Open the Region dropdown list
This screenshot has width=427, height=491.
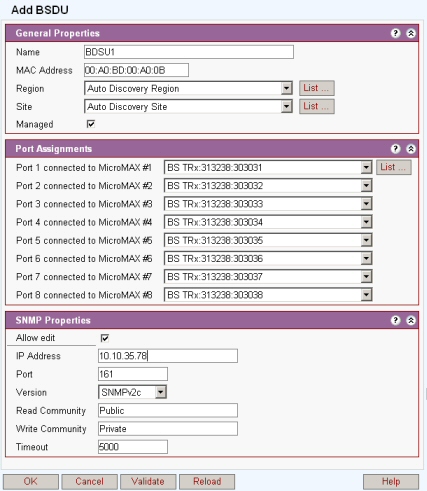click(x=286, y=88)
